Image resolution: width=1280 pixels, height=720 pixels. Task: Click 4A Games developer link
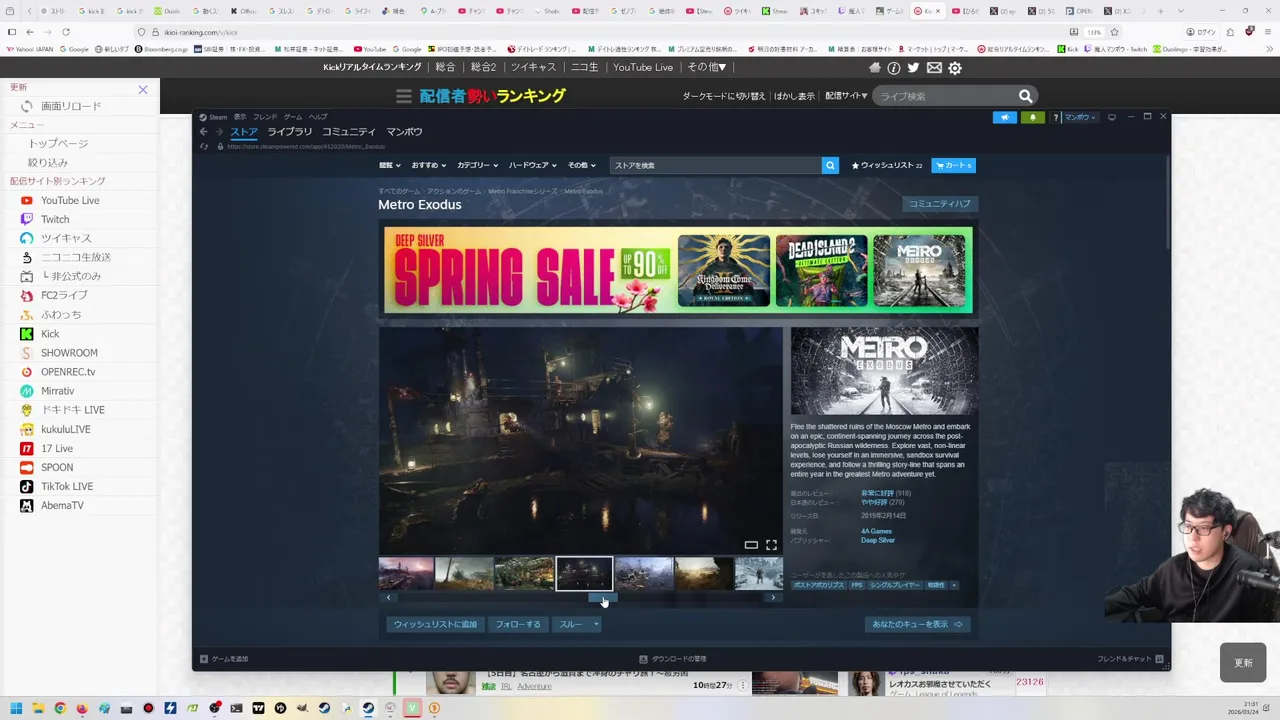pyautogui.click(x=876, y=531)
